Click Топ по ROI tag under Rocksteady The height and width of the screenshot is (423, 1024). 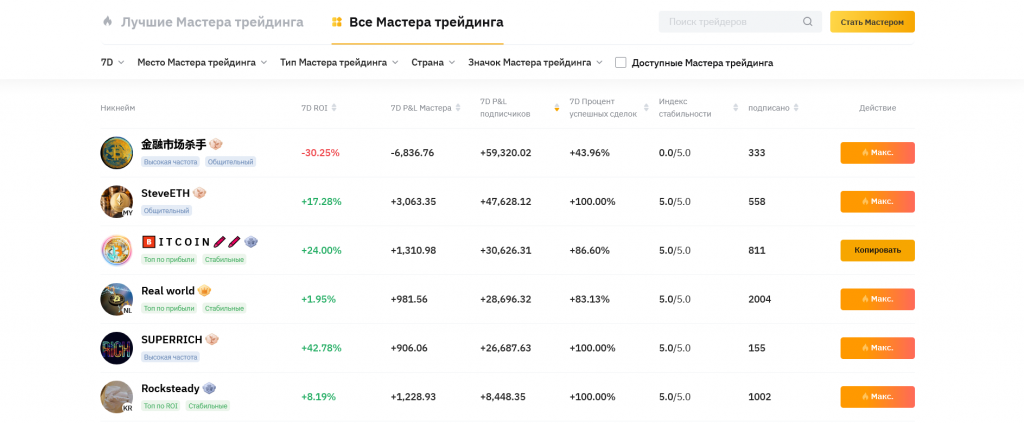pos(161,406)
